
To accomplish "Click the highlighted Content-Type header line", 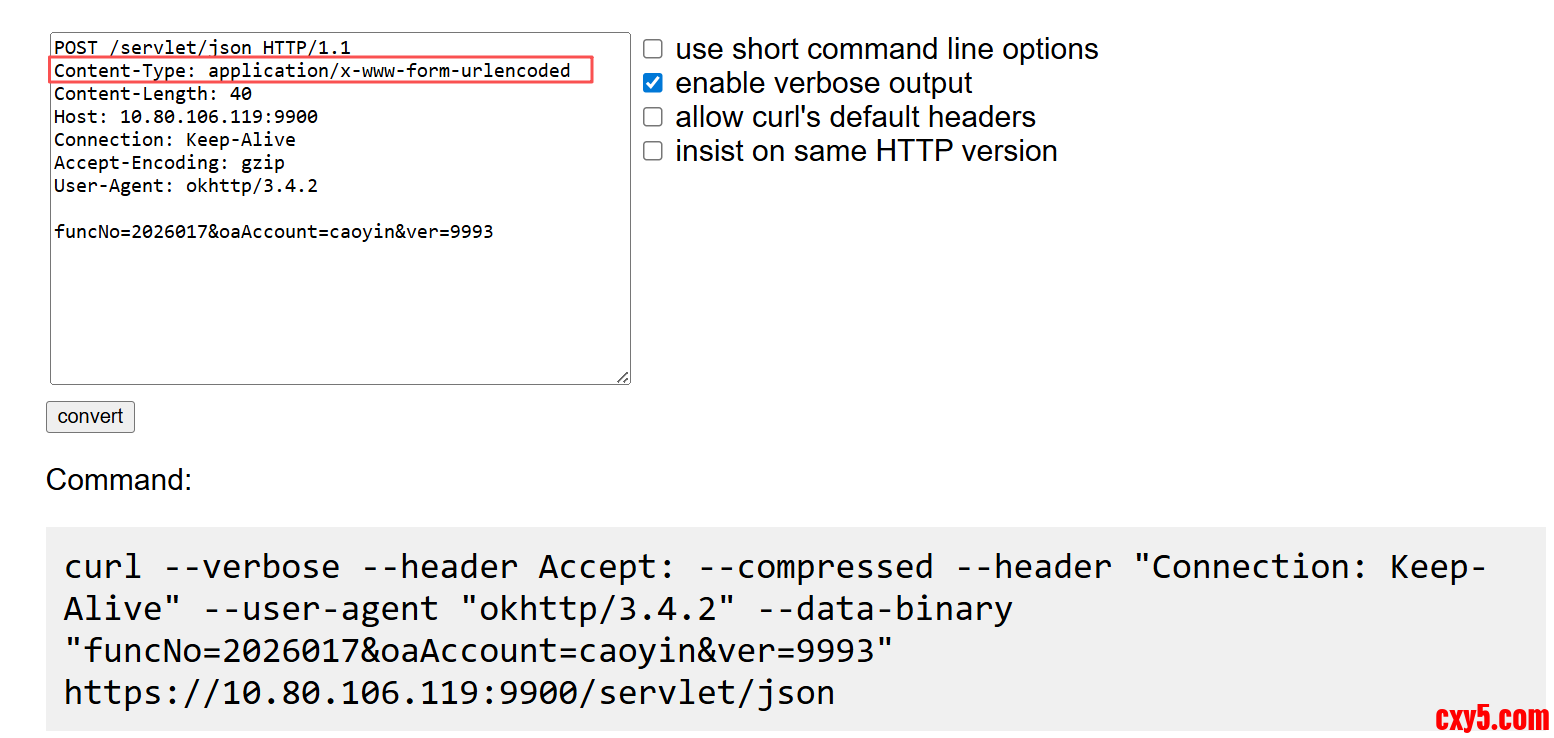I will click(312, 70).
